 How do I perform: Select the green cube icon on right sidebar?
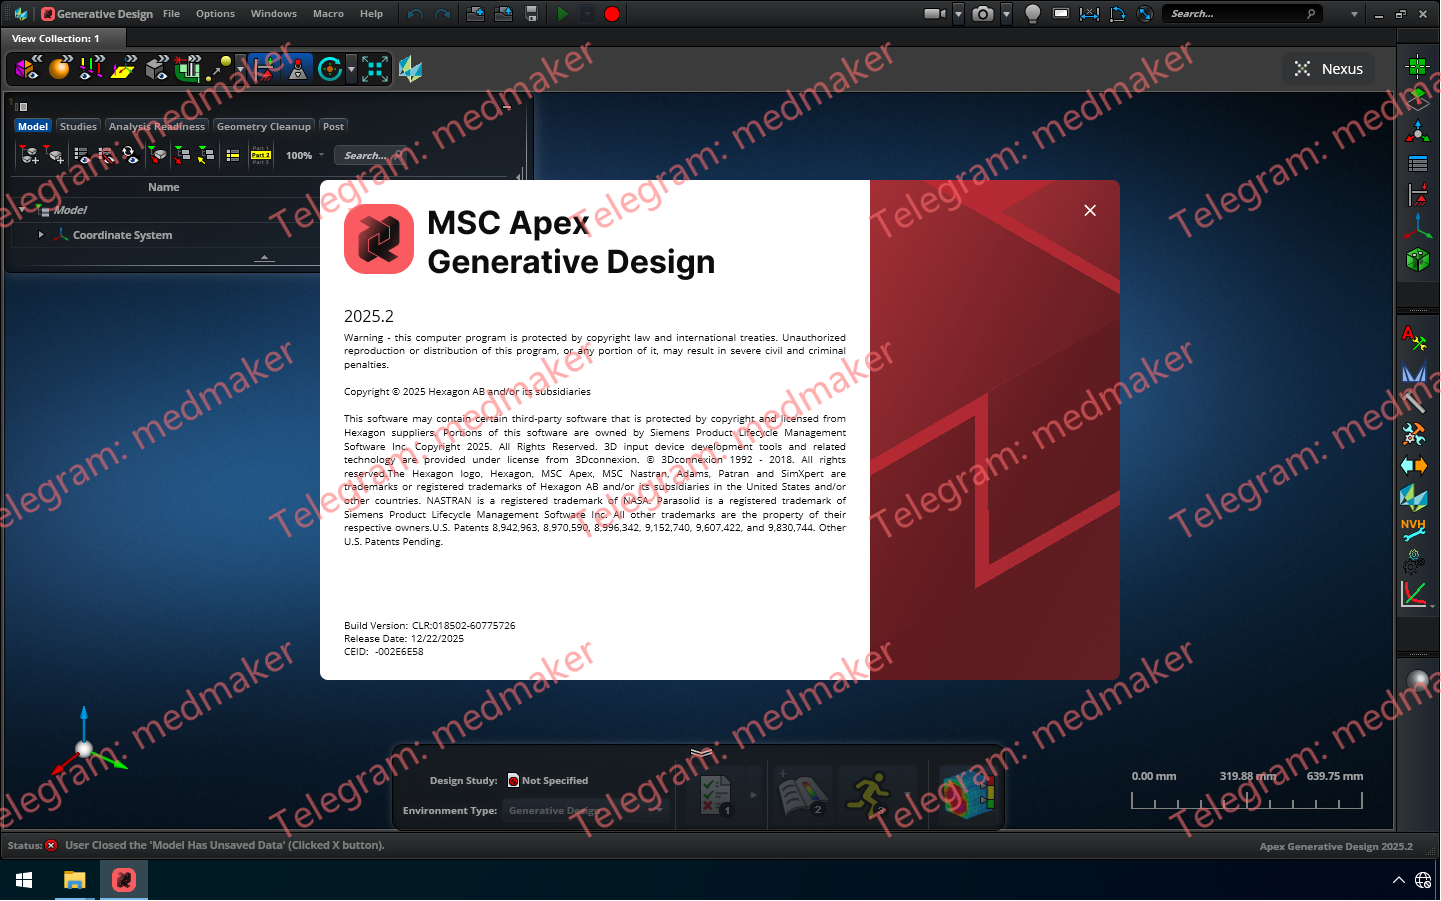(1418, 260)
